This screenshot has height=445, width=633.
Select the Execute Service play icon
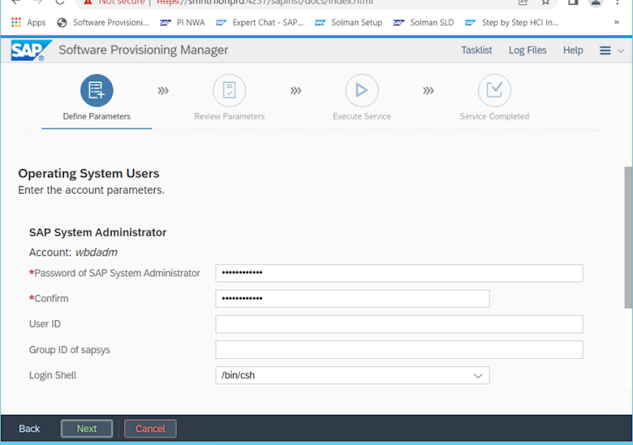tap(362, 90)
